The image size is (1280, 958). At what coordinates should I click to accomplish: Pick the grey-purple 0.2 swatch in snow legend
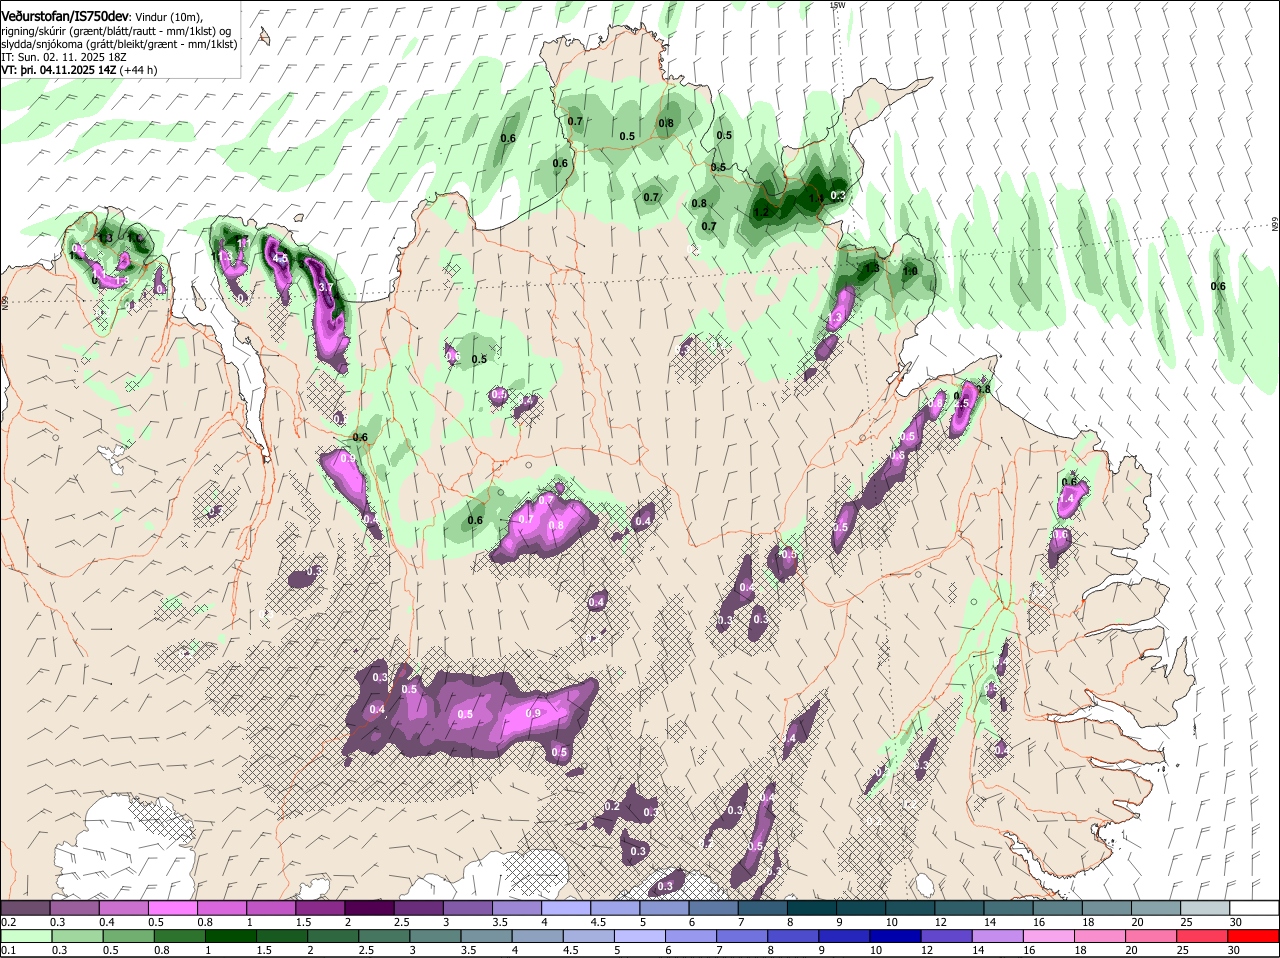(25, 908)
